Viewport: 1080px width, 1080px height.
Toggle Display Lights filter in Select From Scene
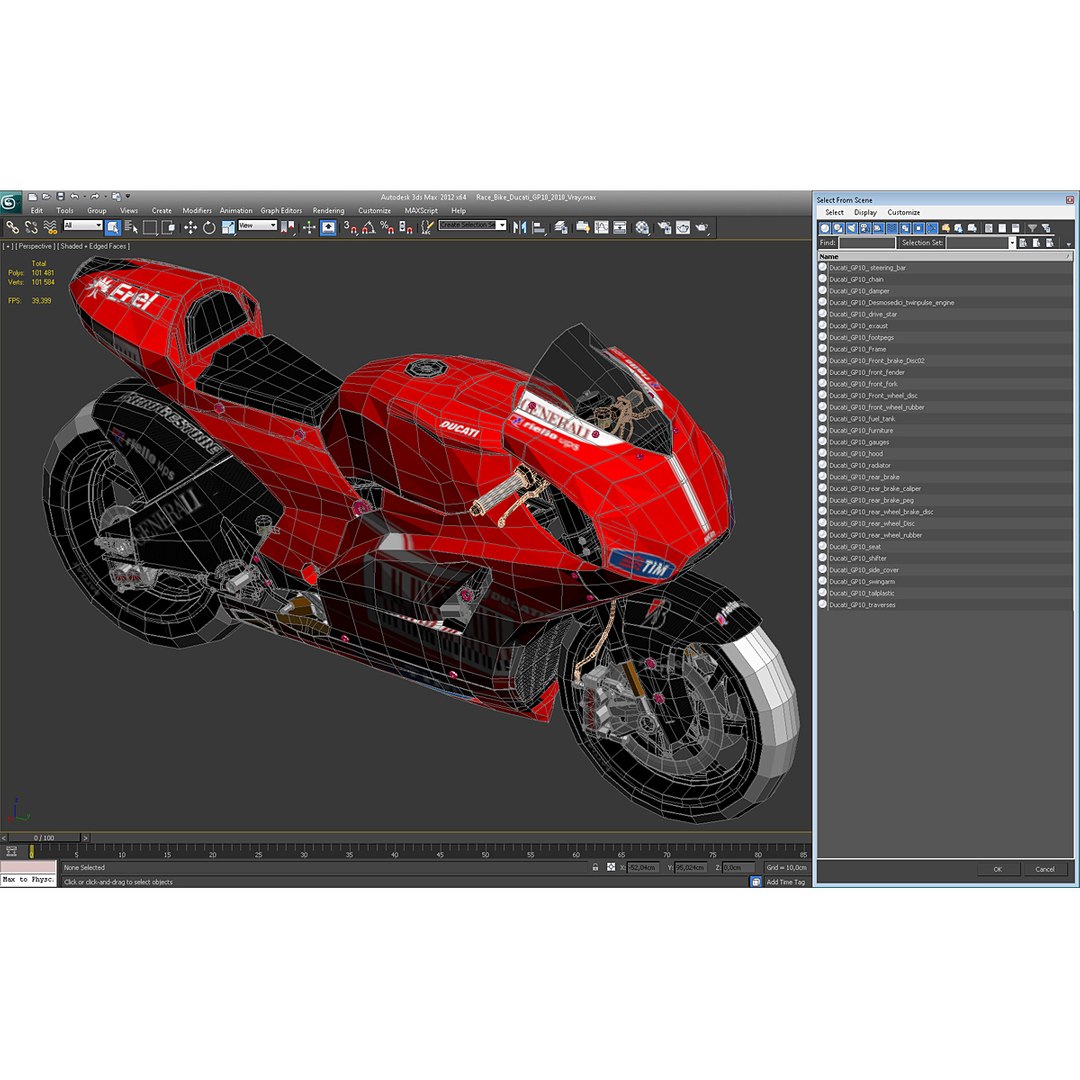tap(851, 228)
